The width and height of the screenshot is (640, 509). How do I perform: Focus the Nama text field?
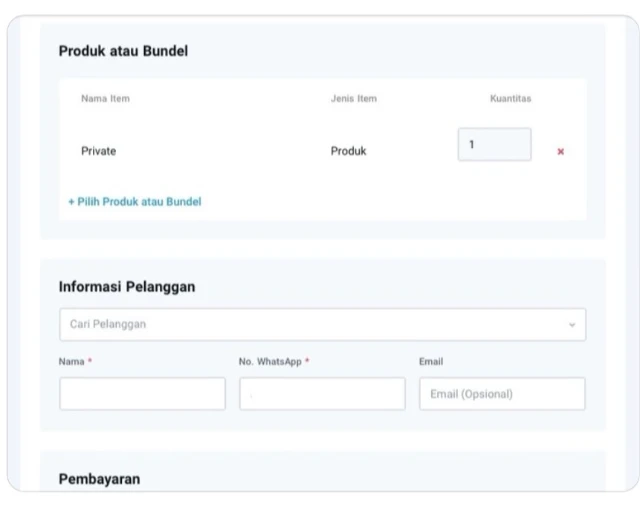tap(142, 394)
